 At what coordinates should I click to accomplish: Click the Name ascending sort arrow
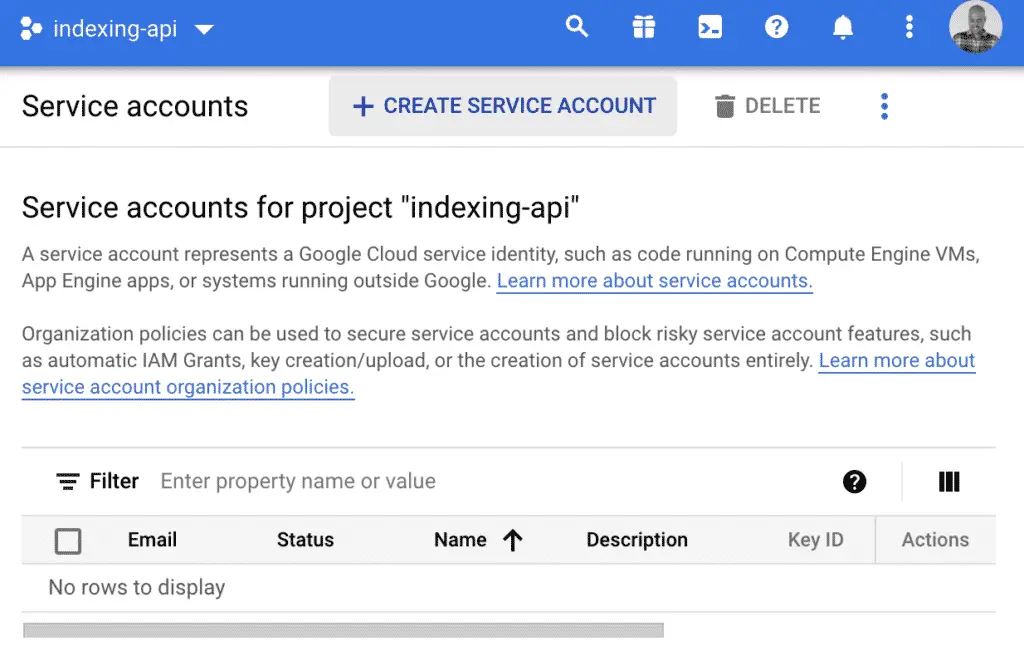(513, 540)
